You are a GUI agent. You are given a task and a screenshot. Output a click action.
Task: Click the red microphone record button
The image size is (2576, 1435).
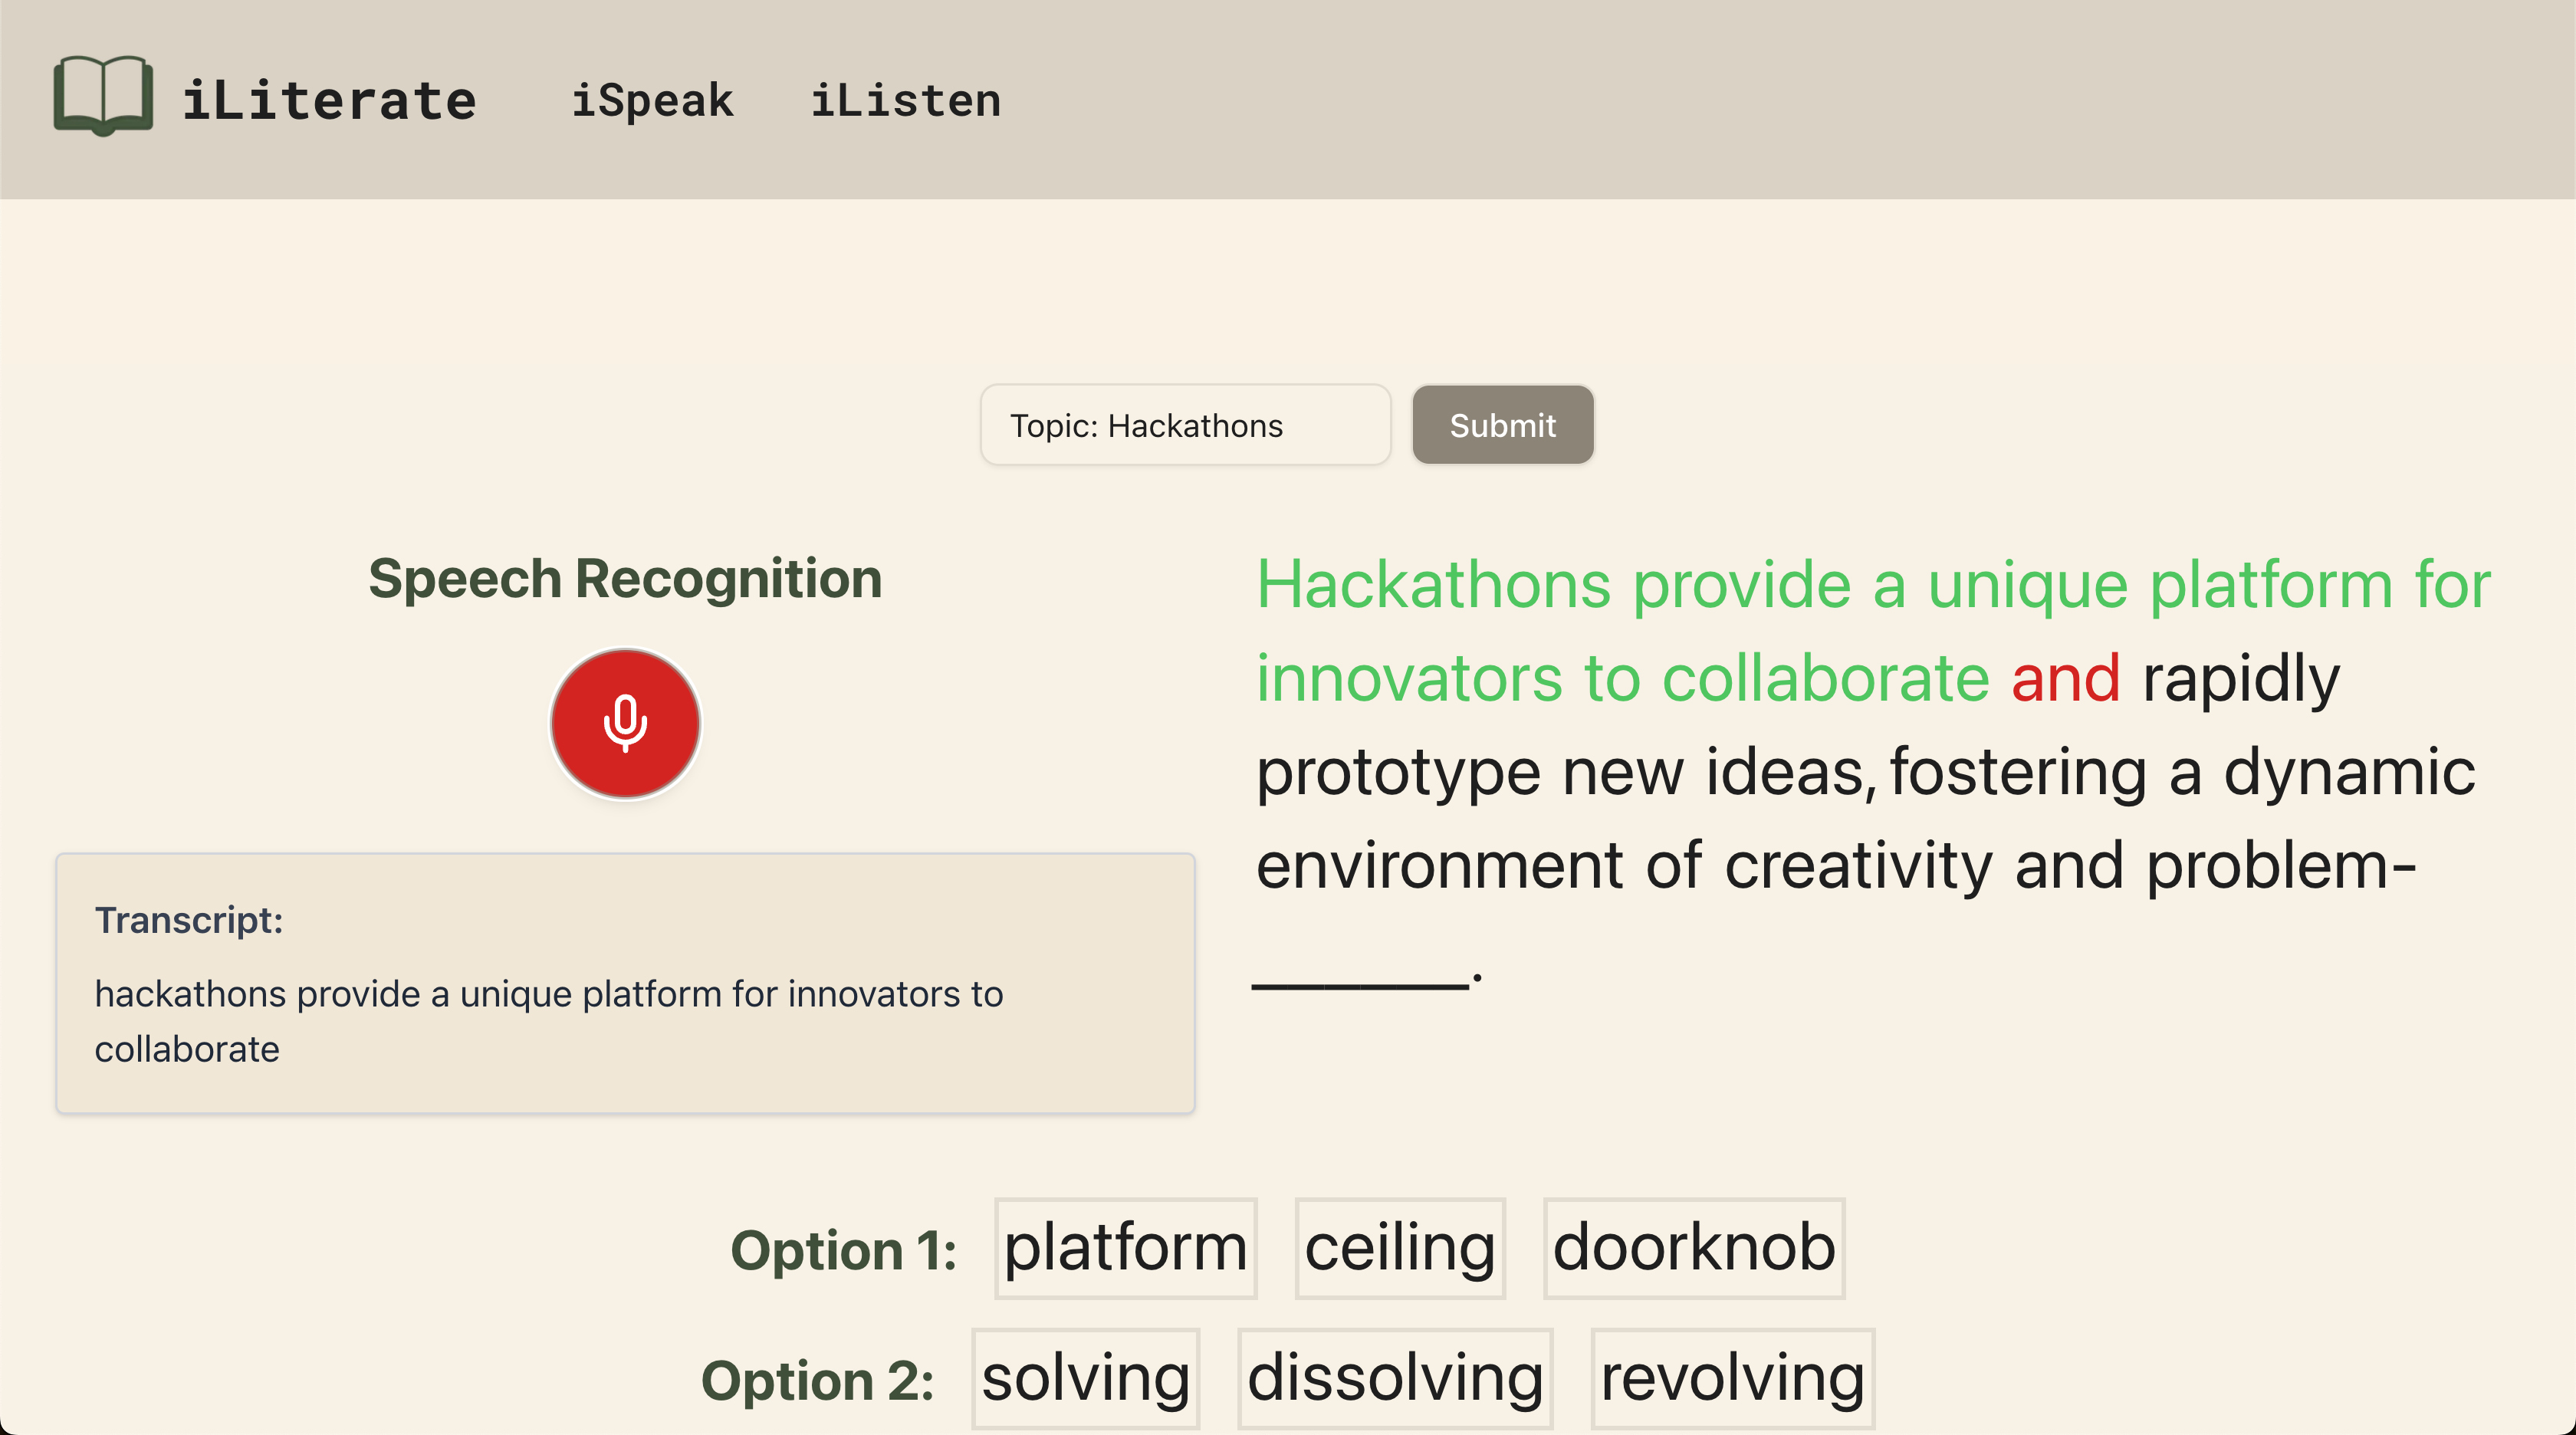tap(625, 723)
